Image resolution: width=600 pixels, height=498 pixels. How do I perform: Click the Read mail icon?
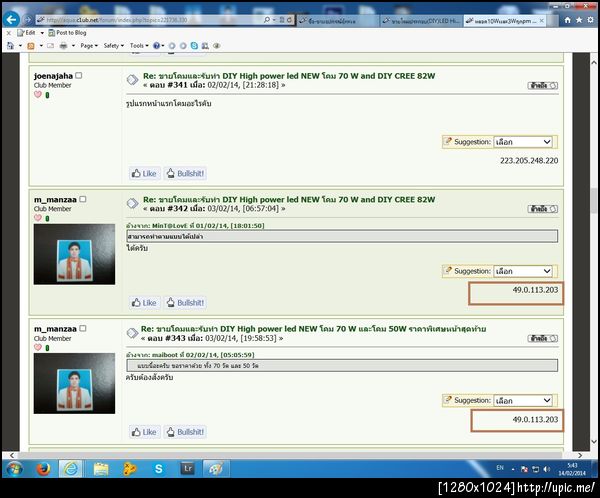pos(51,46)
